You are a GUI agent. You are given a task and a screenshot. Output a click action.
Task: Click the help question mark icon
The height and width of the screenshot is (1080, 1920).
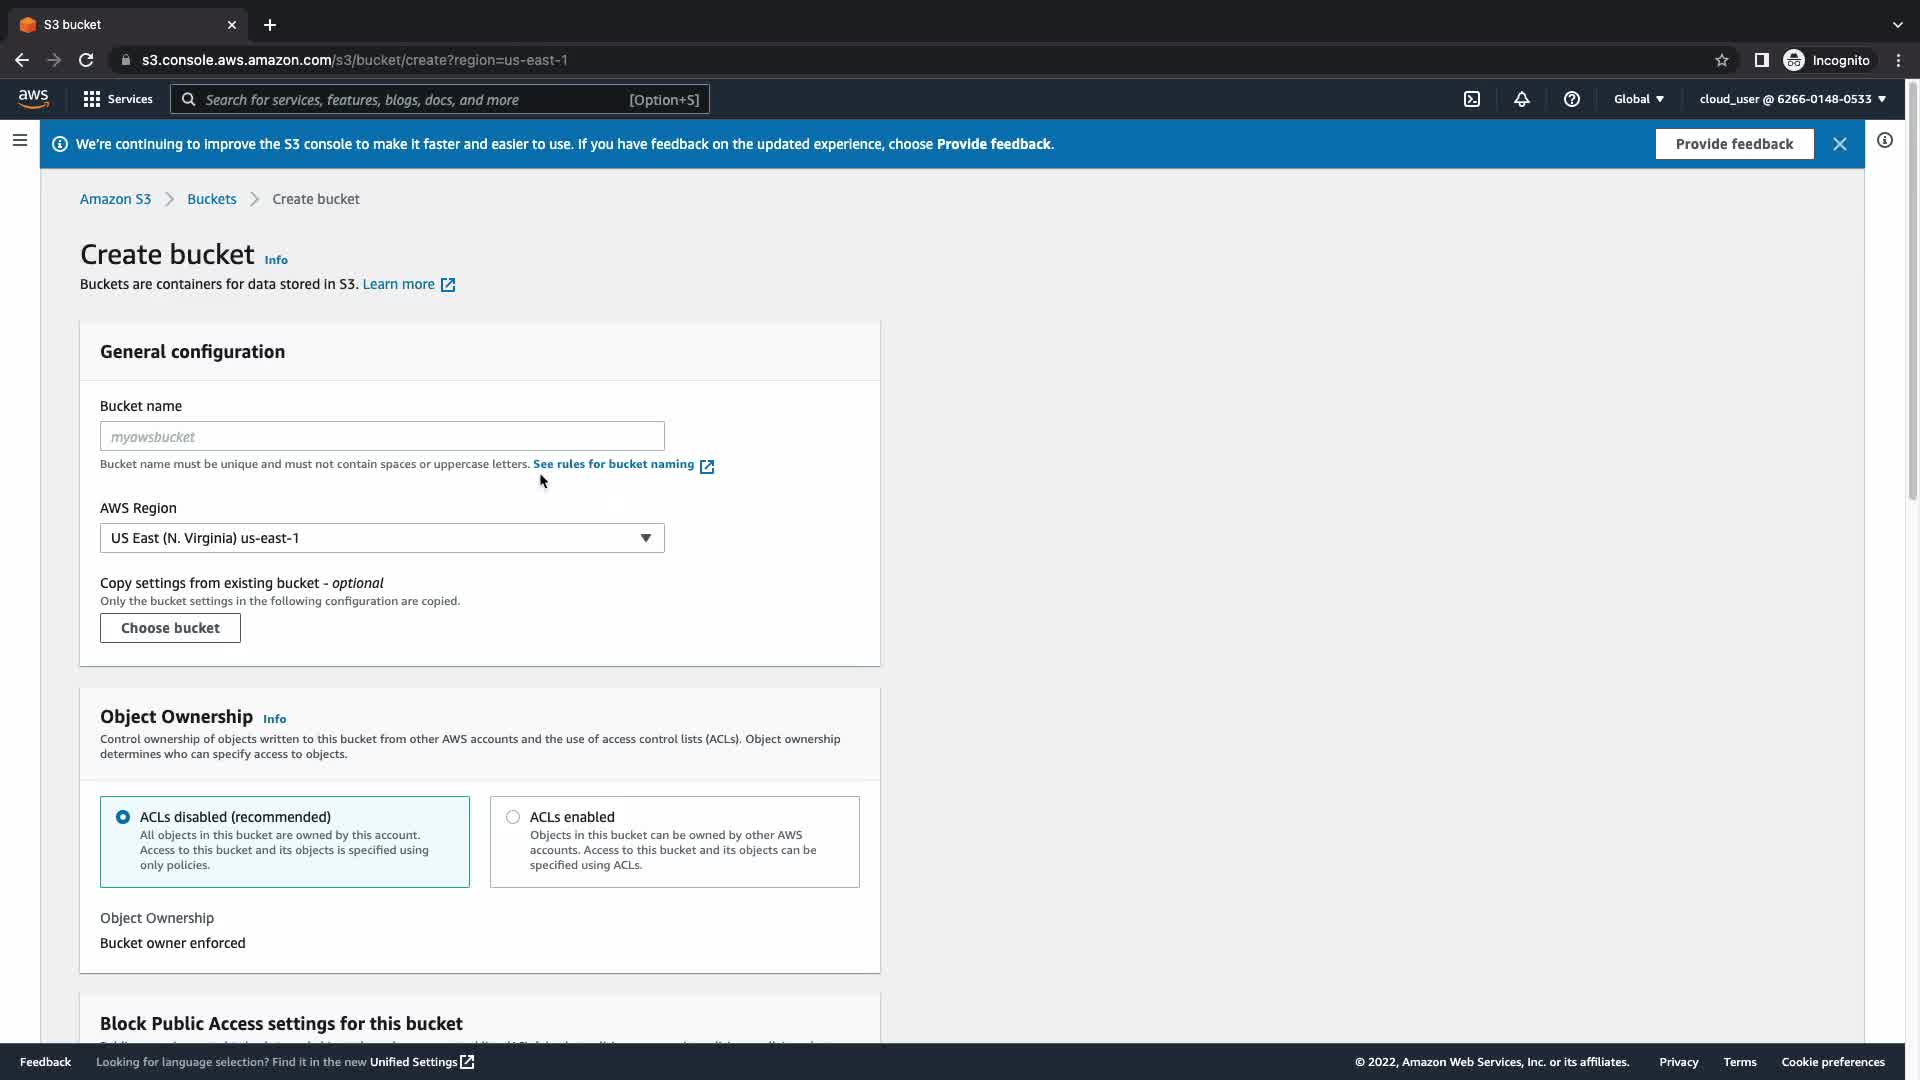(x=1571, y=99)
